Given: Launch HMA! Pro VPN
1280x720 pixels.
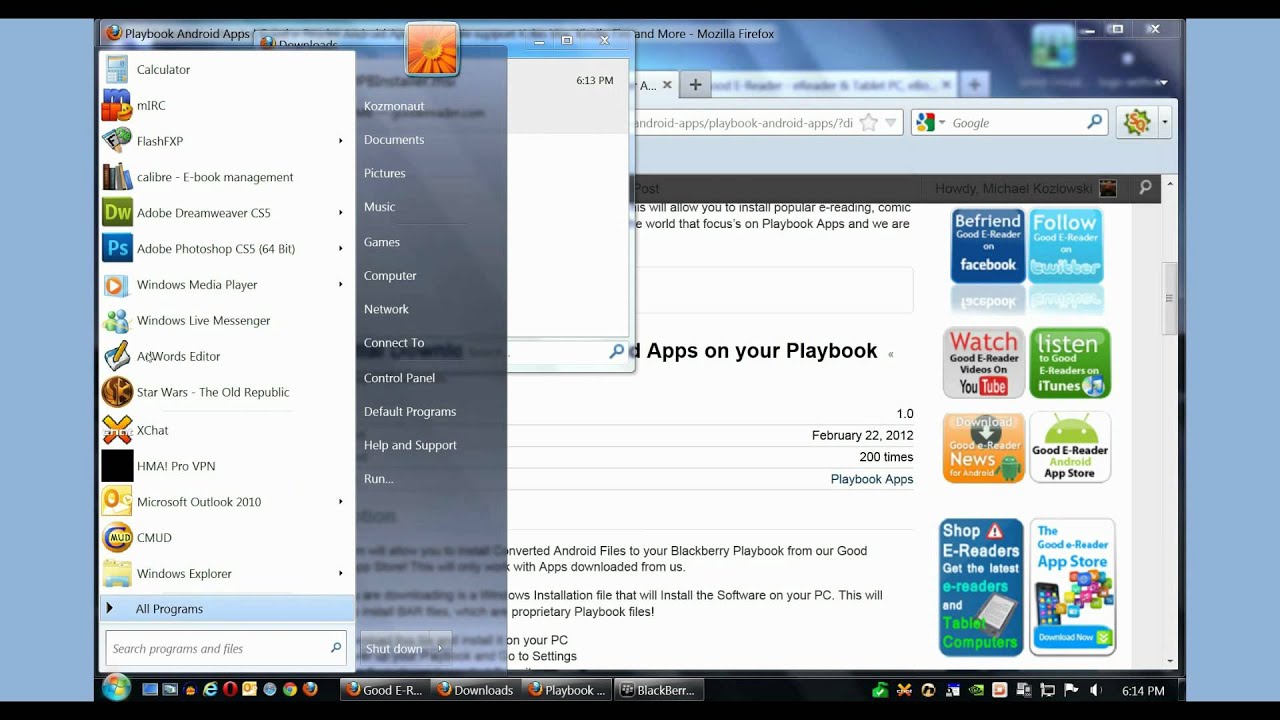Looking at the screenshot, I should point(227,466).
